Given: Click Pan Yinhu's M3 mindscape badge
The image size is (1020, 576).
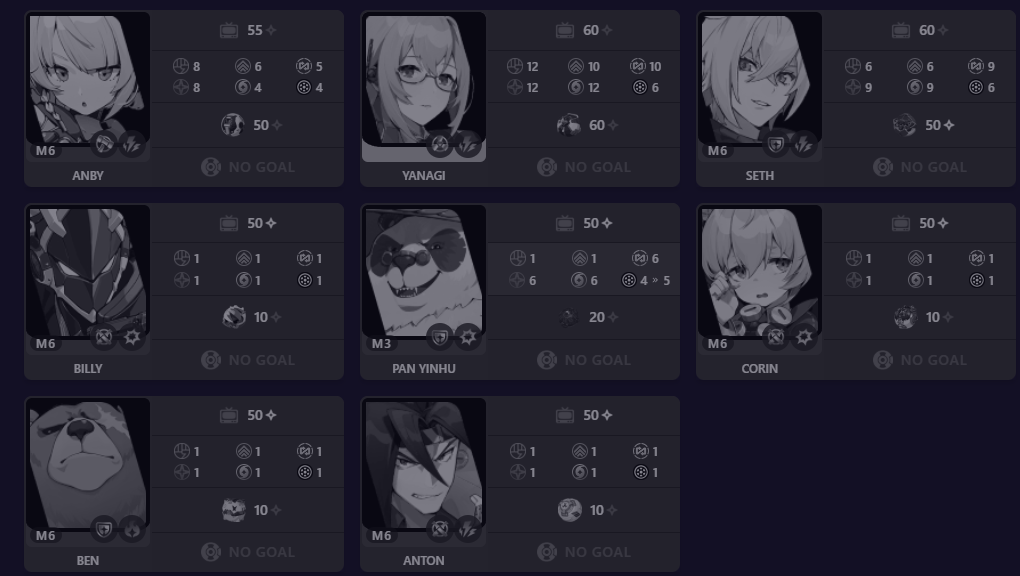Looking at the screenshot, I should [x=381, y=343].
